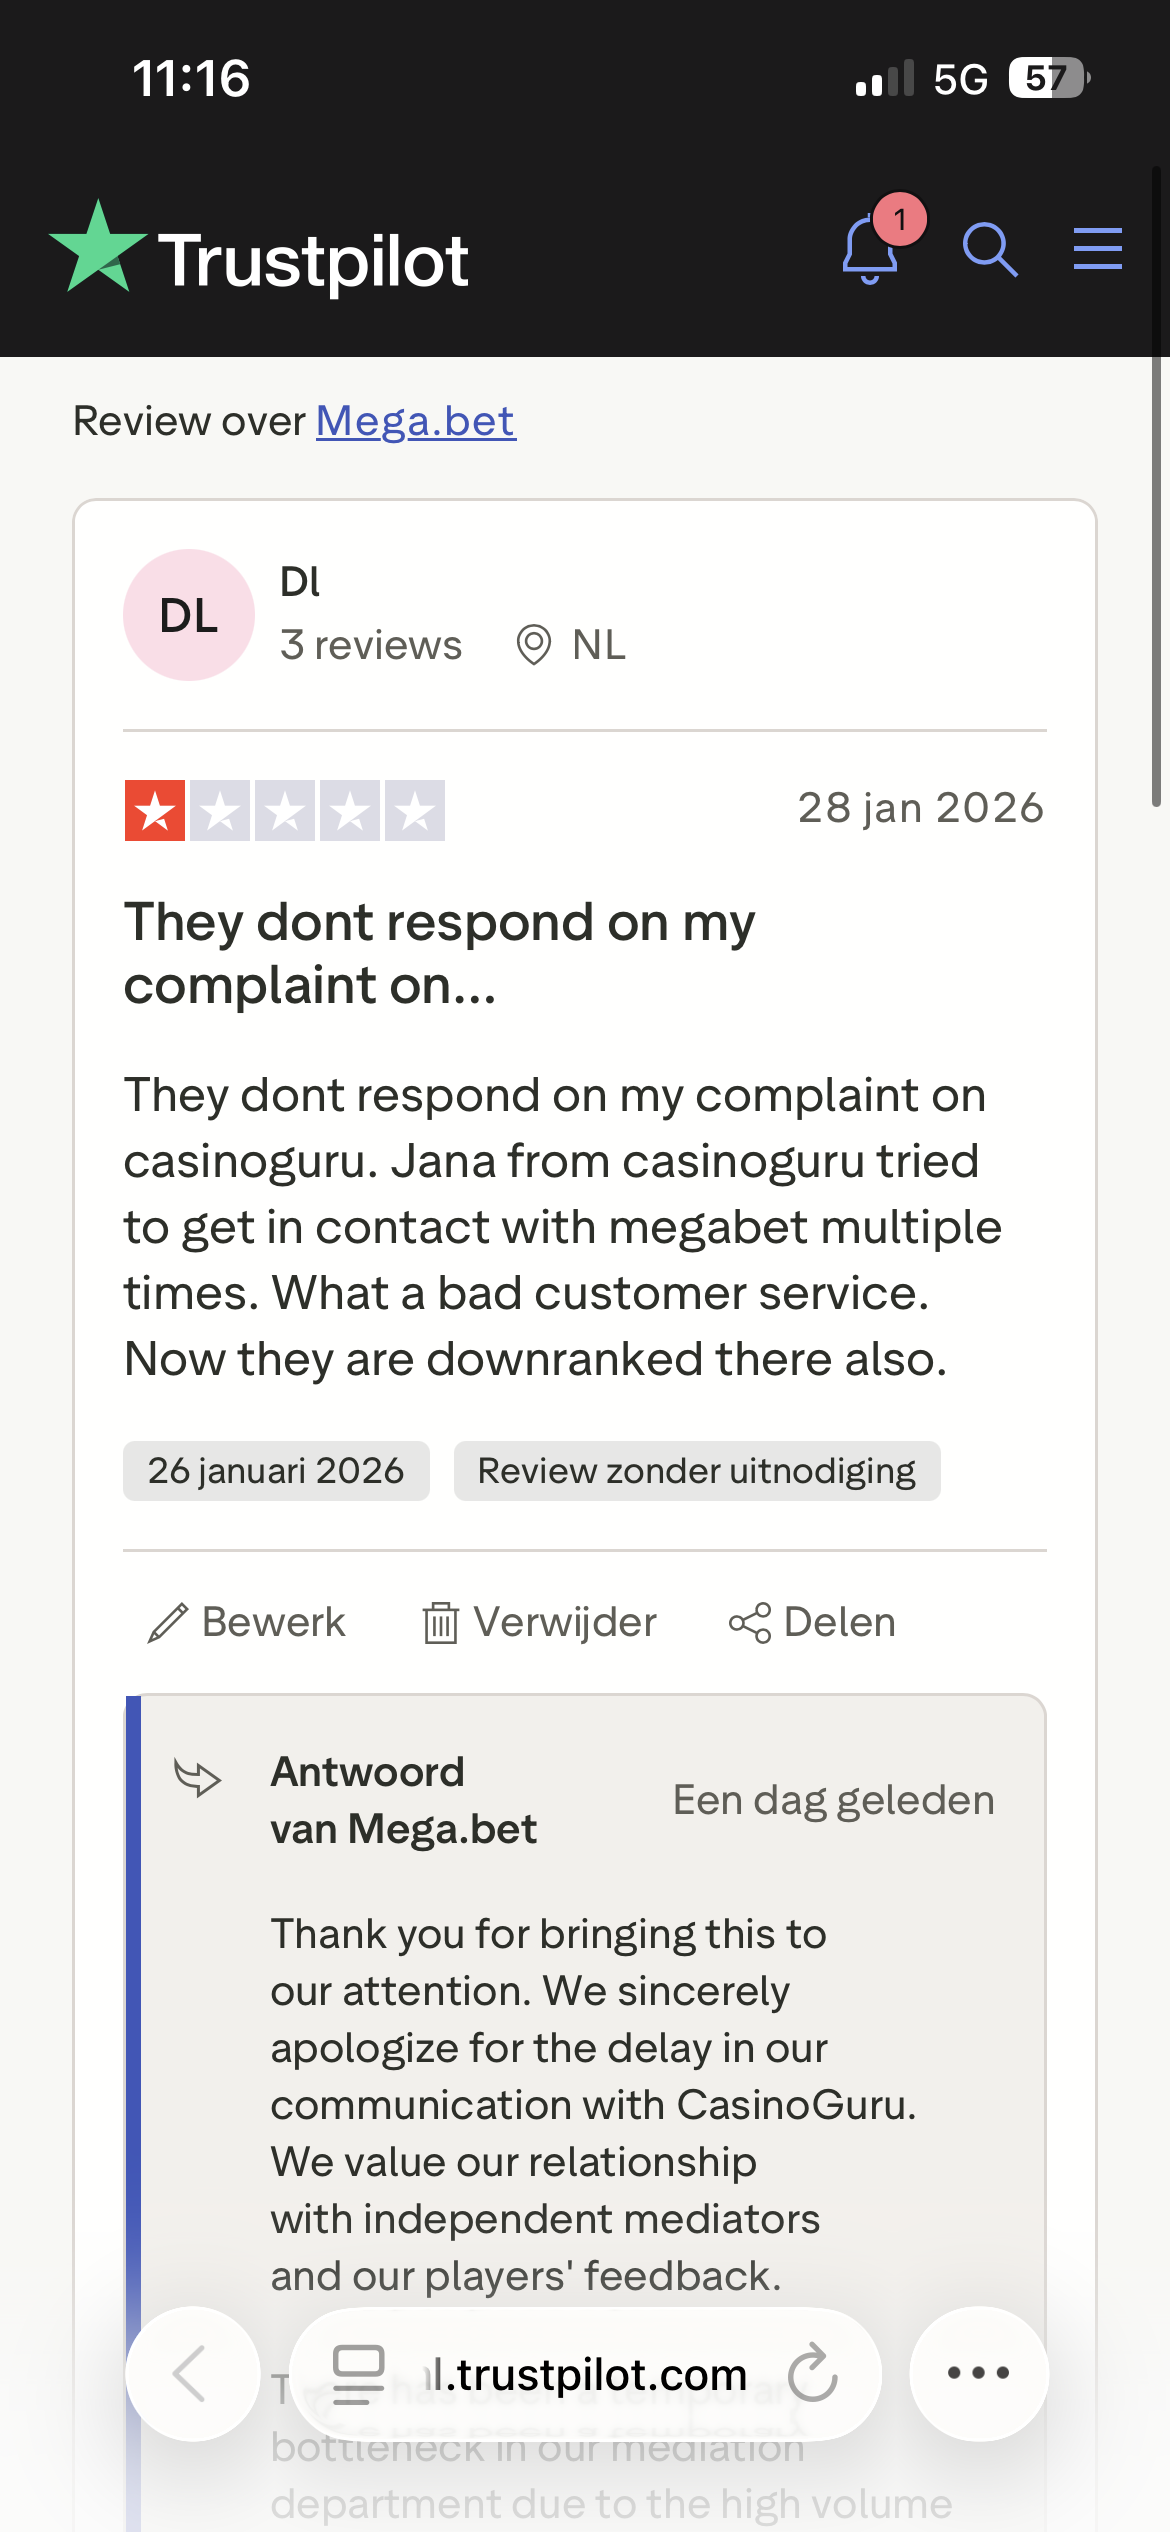This screenshot has height=2532, width=1170.
Task: Open reviewer name Dl profile
Action: click(x=300, y=582)
